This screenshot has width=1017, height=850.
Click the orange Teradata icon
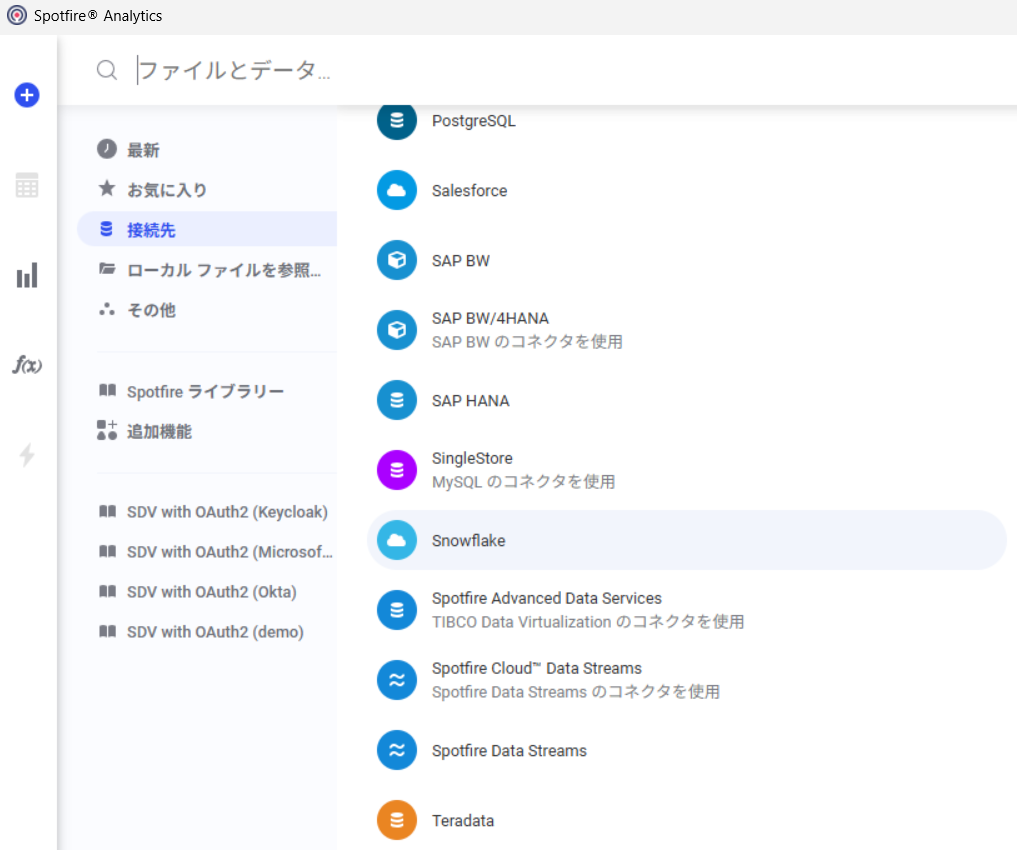click(397, 820)
